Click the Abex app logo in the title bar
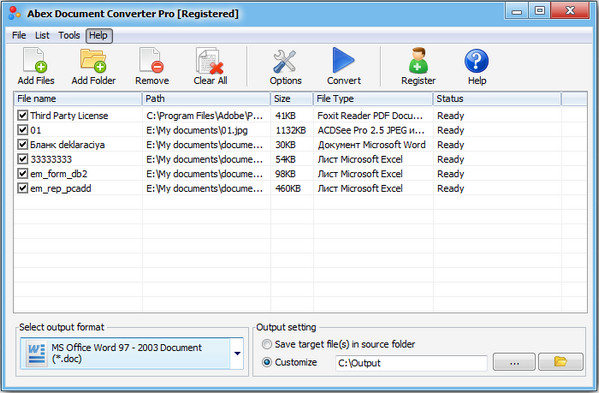The height and width of the screenshot is (393, 599). pos(15,13)
